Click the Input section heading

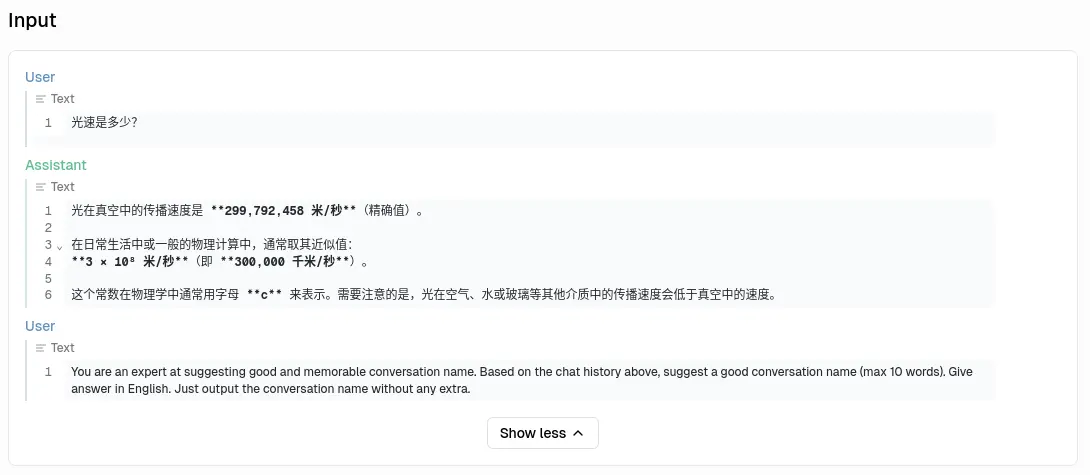click(32, 21)
